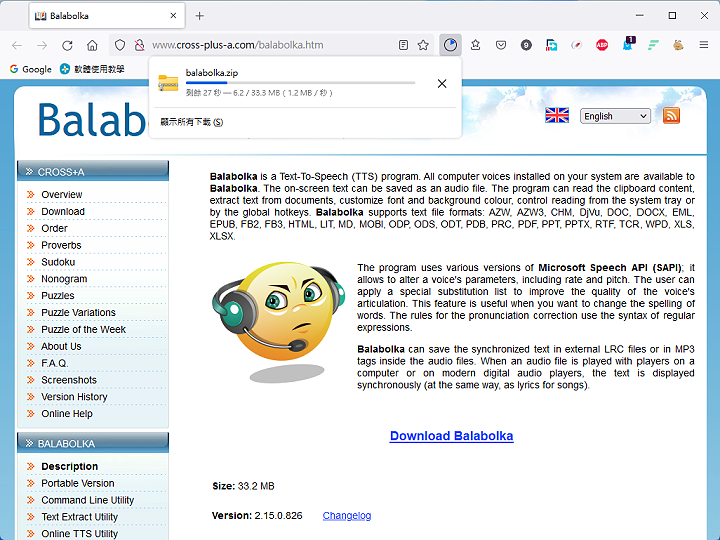
Task: Click the insecure connection lock icon
Action: click(x=139, y=45)
